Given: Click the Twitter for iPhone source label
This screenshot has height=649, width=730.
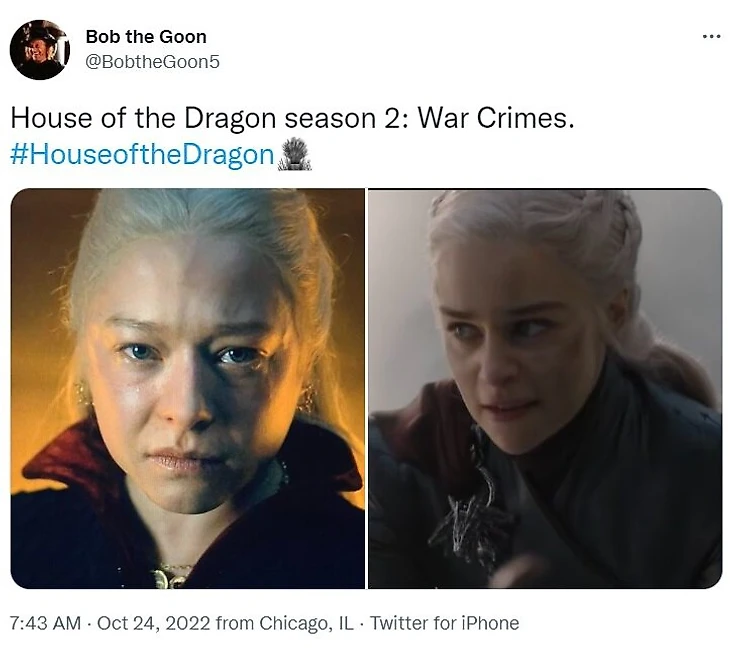Looking at the screenshot, I should coord(445,623).
